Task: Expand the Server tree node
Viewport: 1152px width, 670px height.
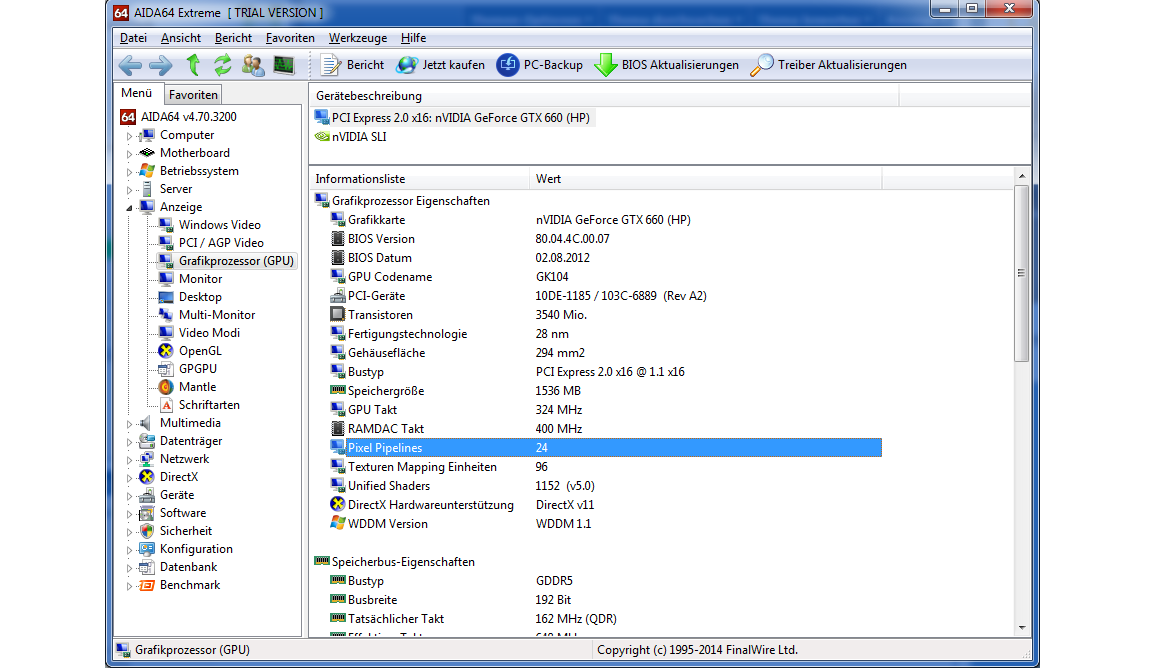Action: click(x=129, y=190)
